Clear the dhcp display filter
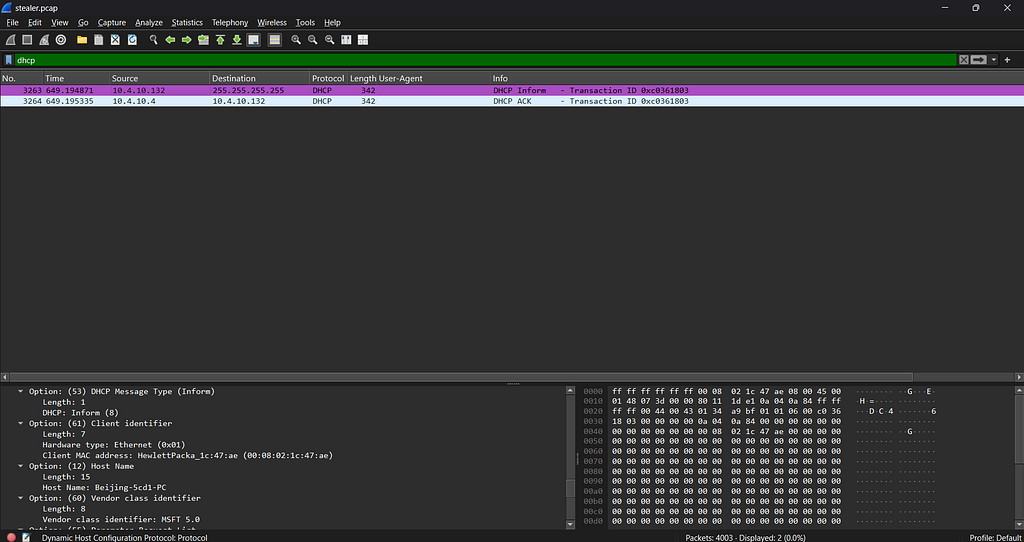The image size is (1024, 542). 963,60
